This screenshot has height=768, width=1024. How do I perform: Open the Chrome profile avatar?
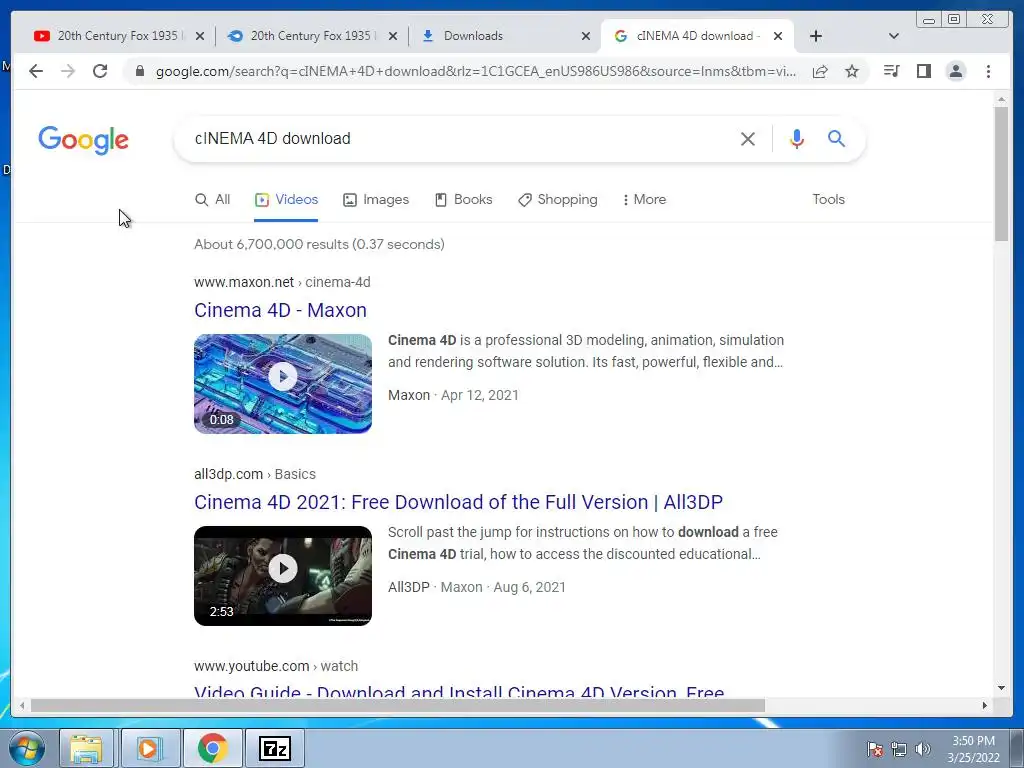955,71
